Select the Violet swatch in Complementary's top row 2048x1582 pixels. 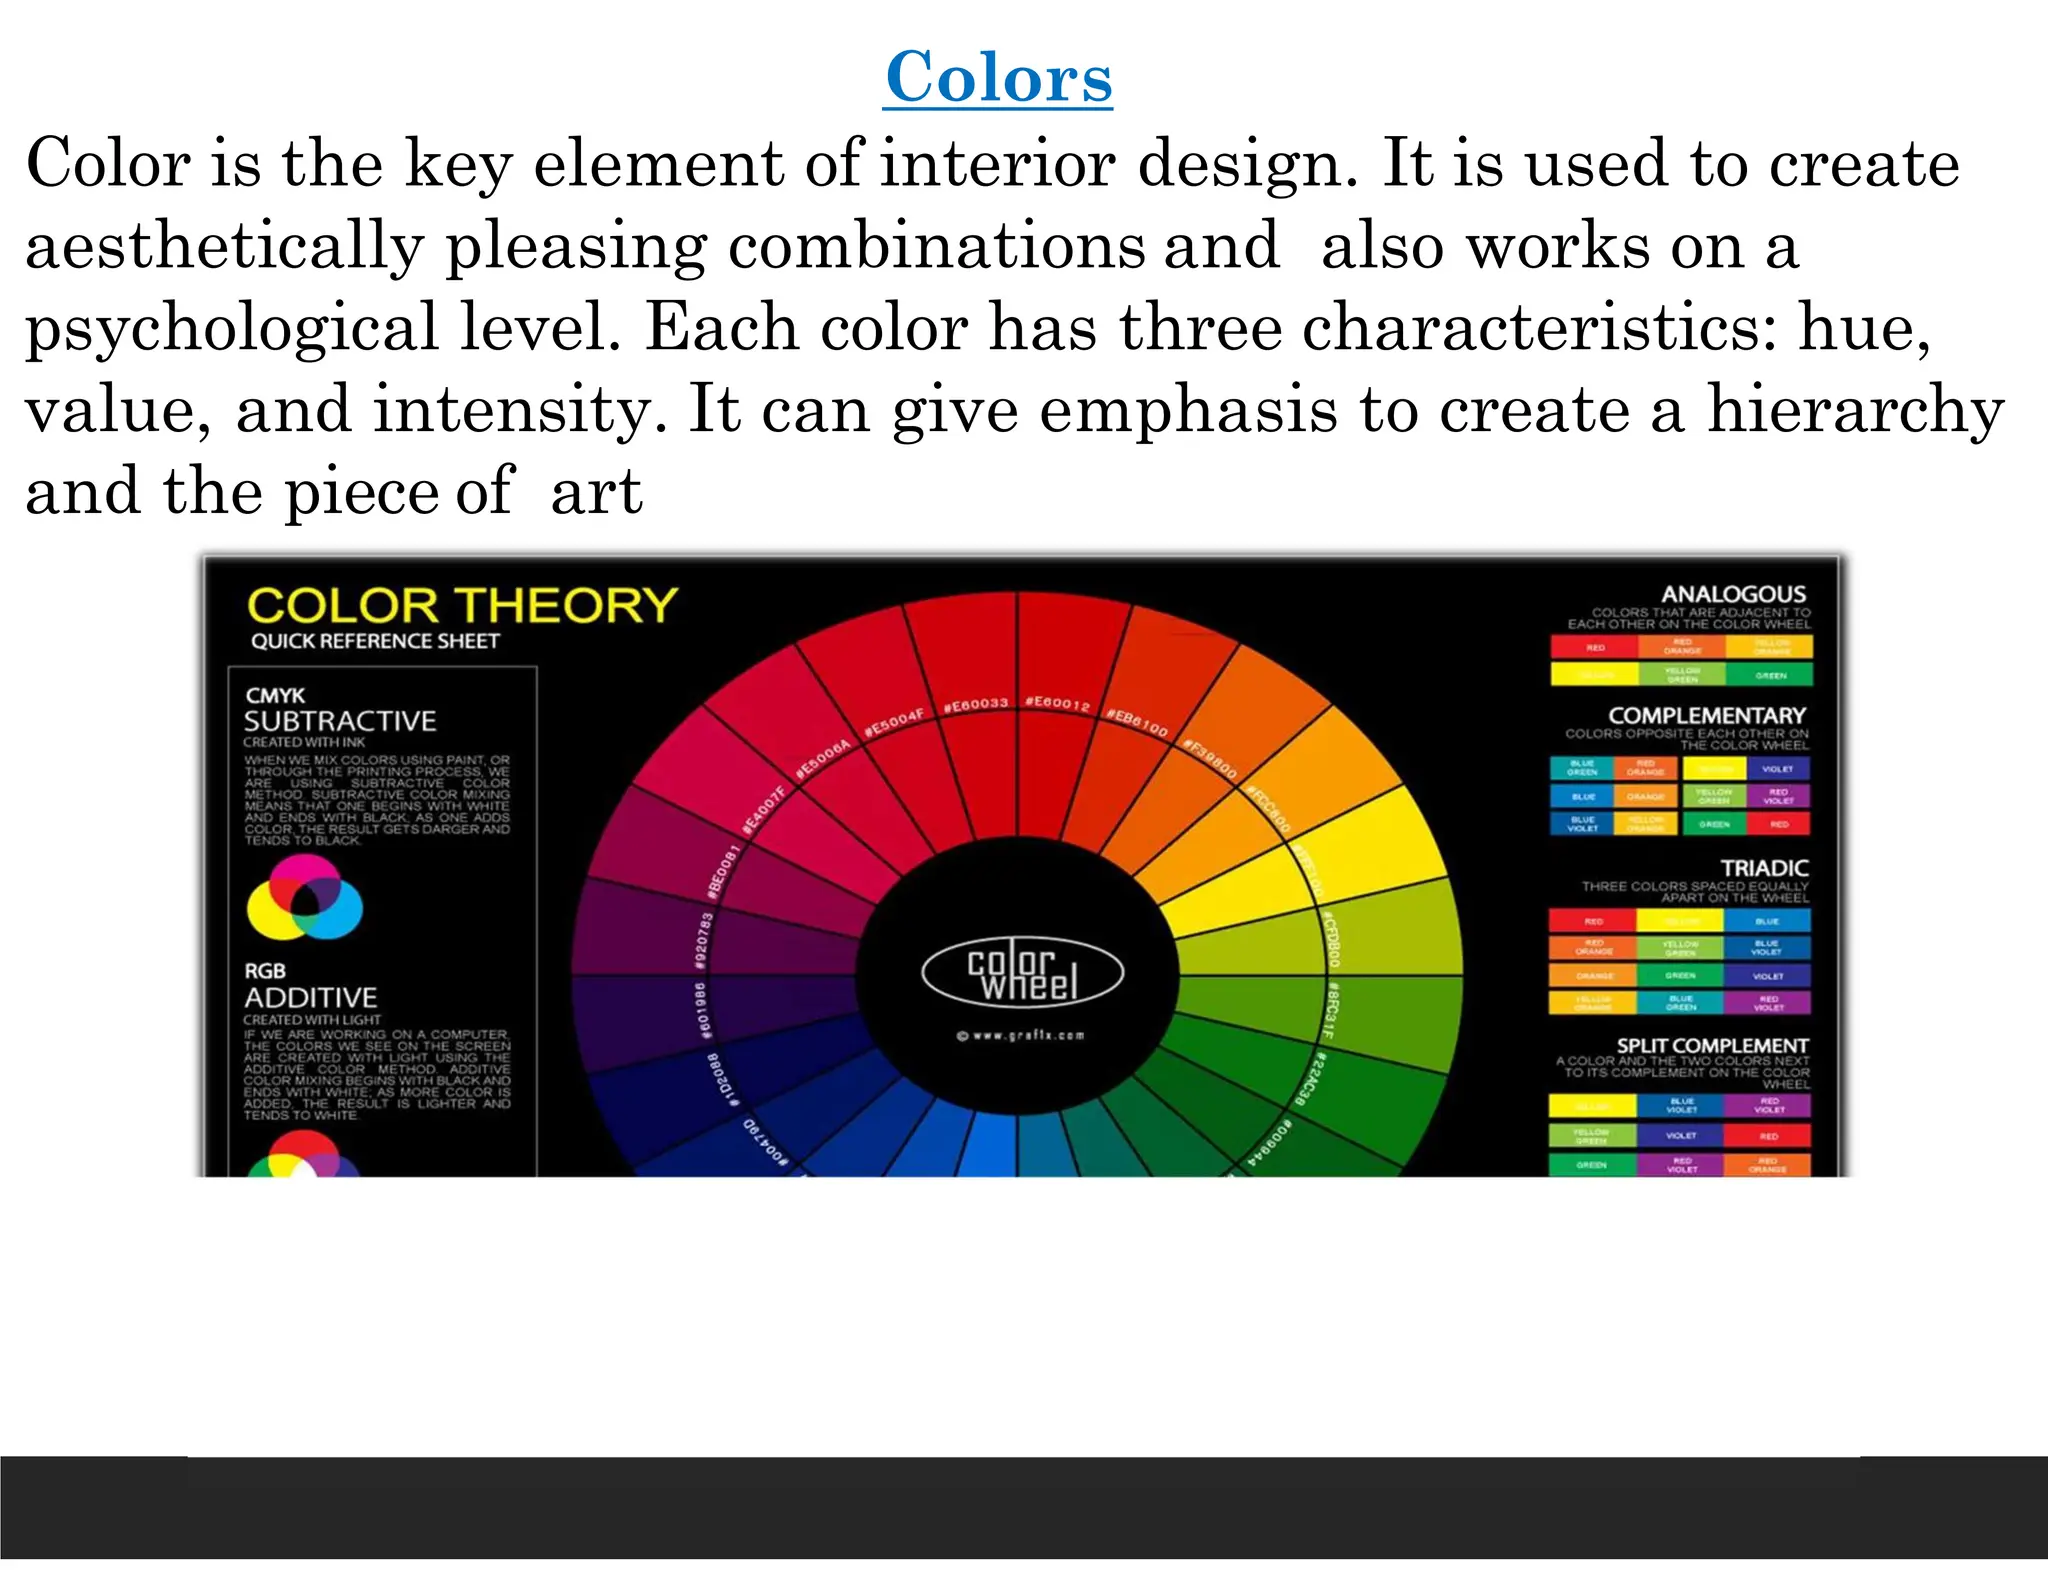pyautogui.click(x=1779, y=769)
